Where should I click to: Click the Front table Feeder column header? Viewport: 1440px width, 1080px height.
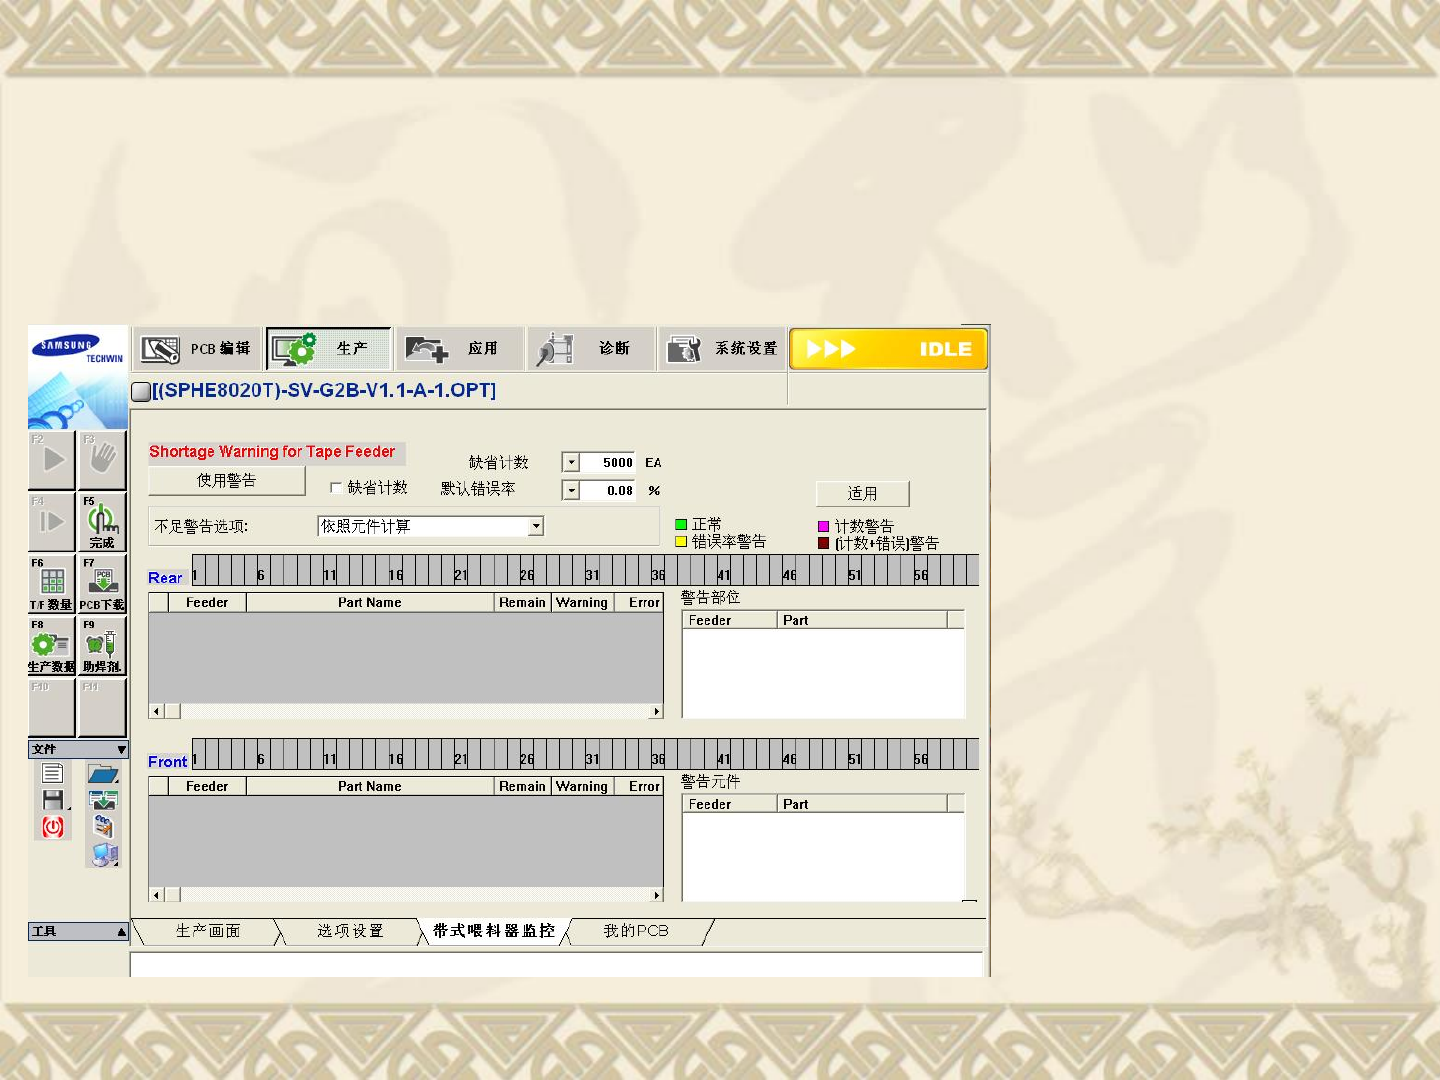click(207, 786)
